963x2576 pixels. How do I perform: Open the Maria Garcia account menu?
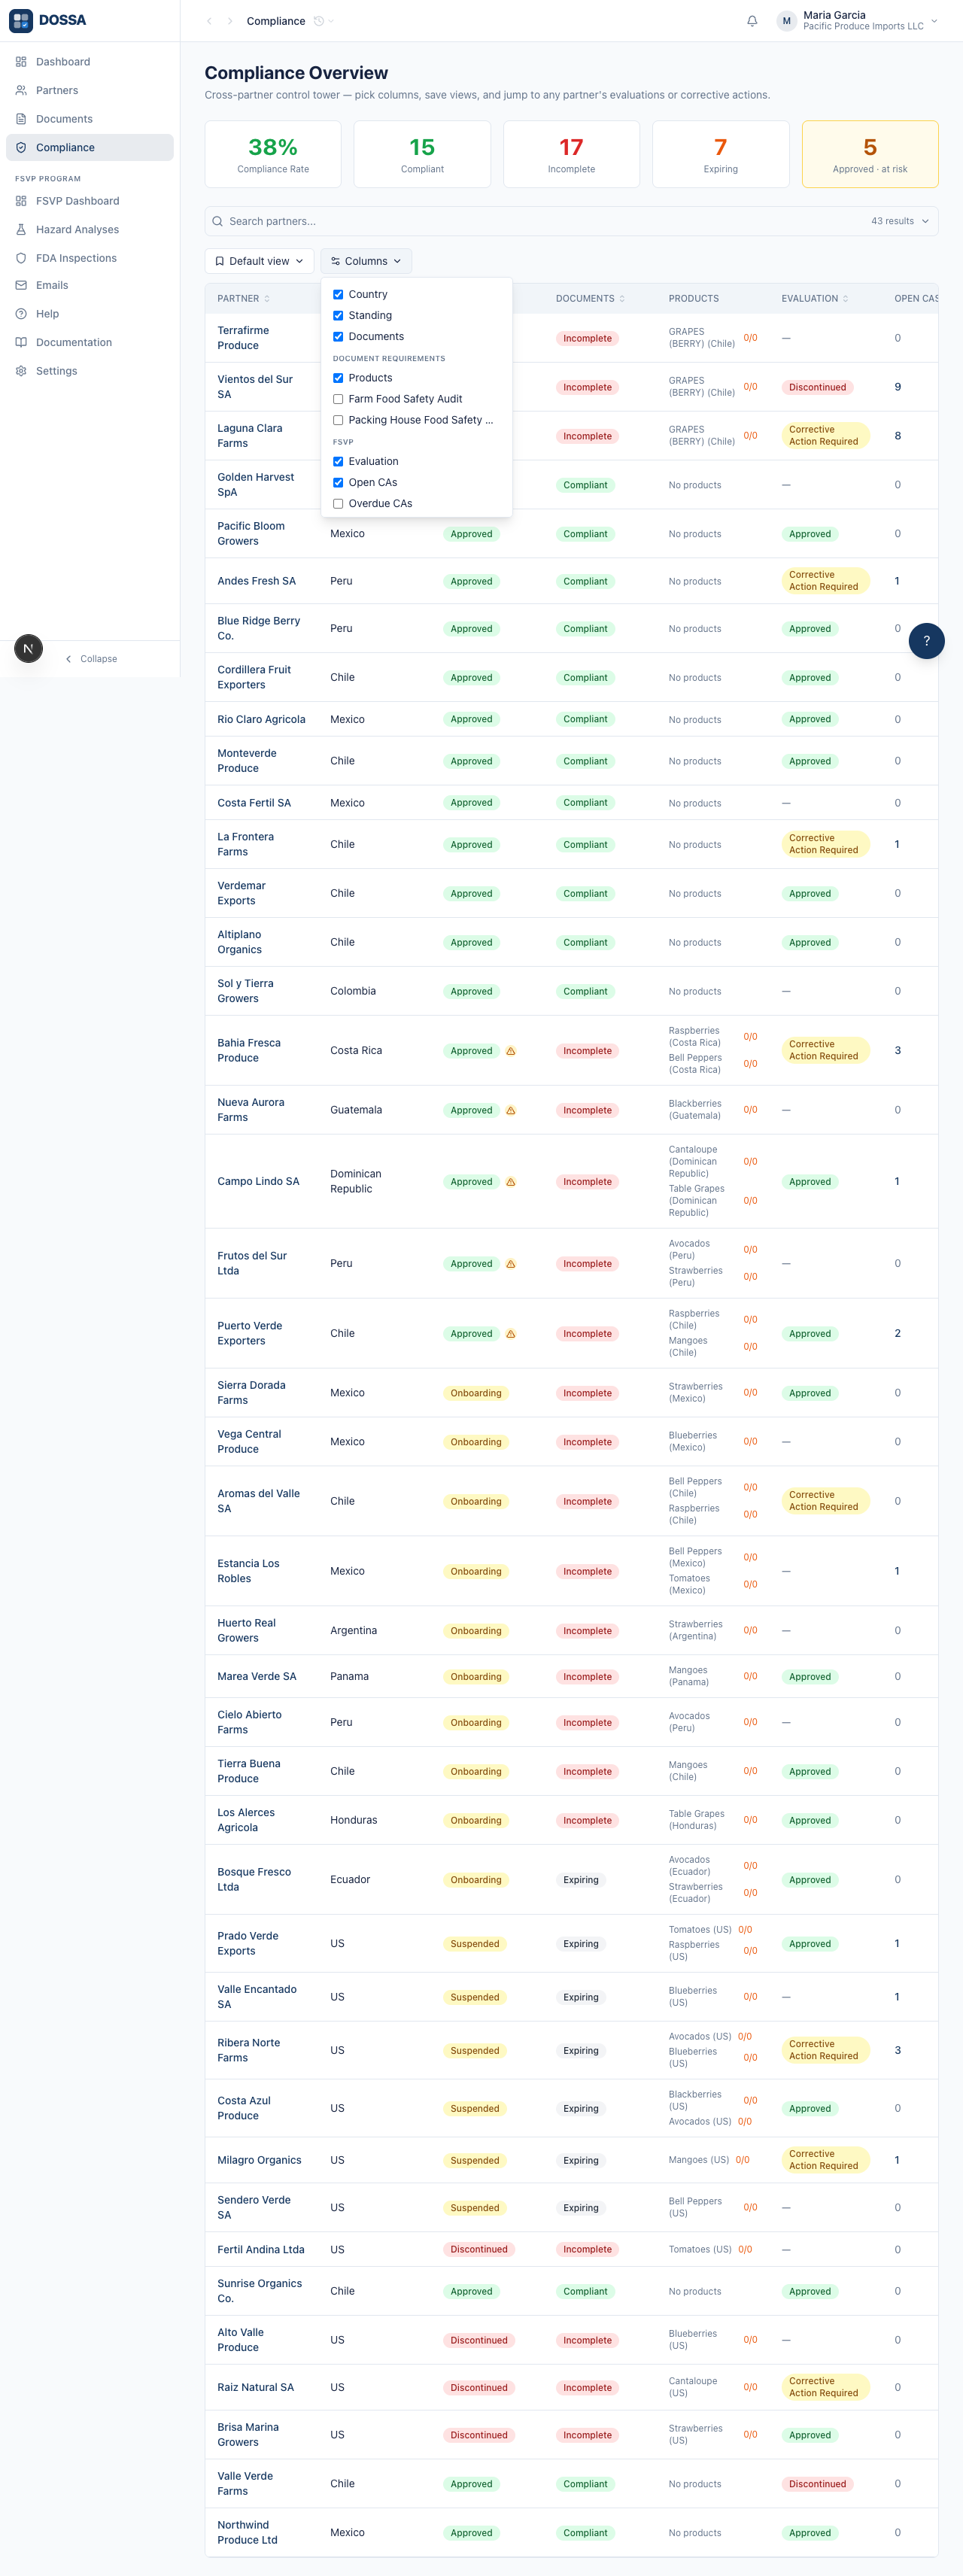tap(858, 21)
